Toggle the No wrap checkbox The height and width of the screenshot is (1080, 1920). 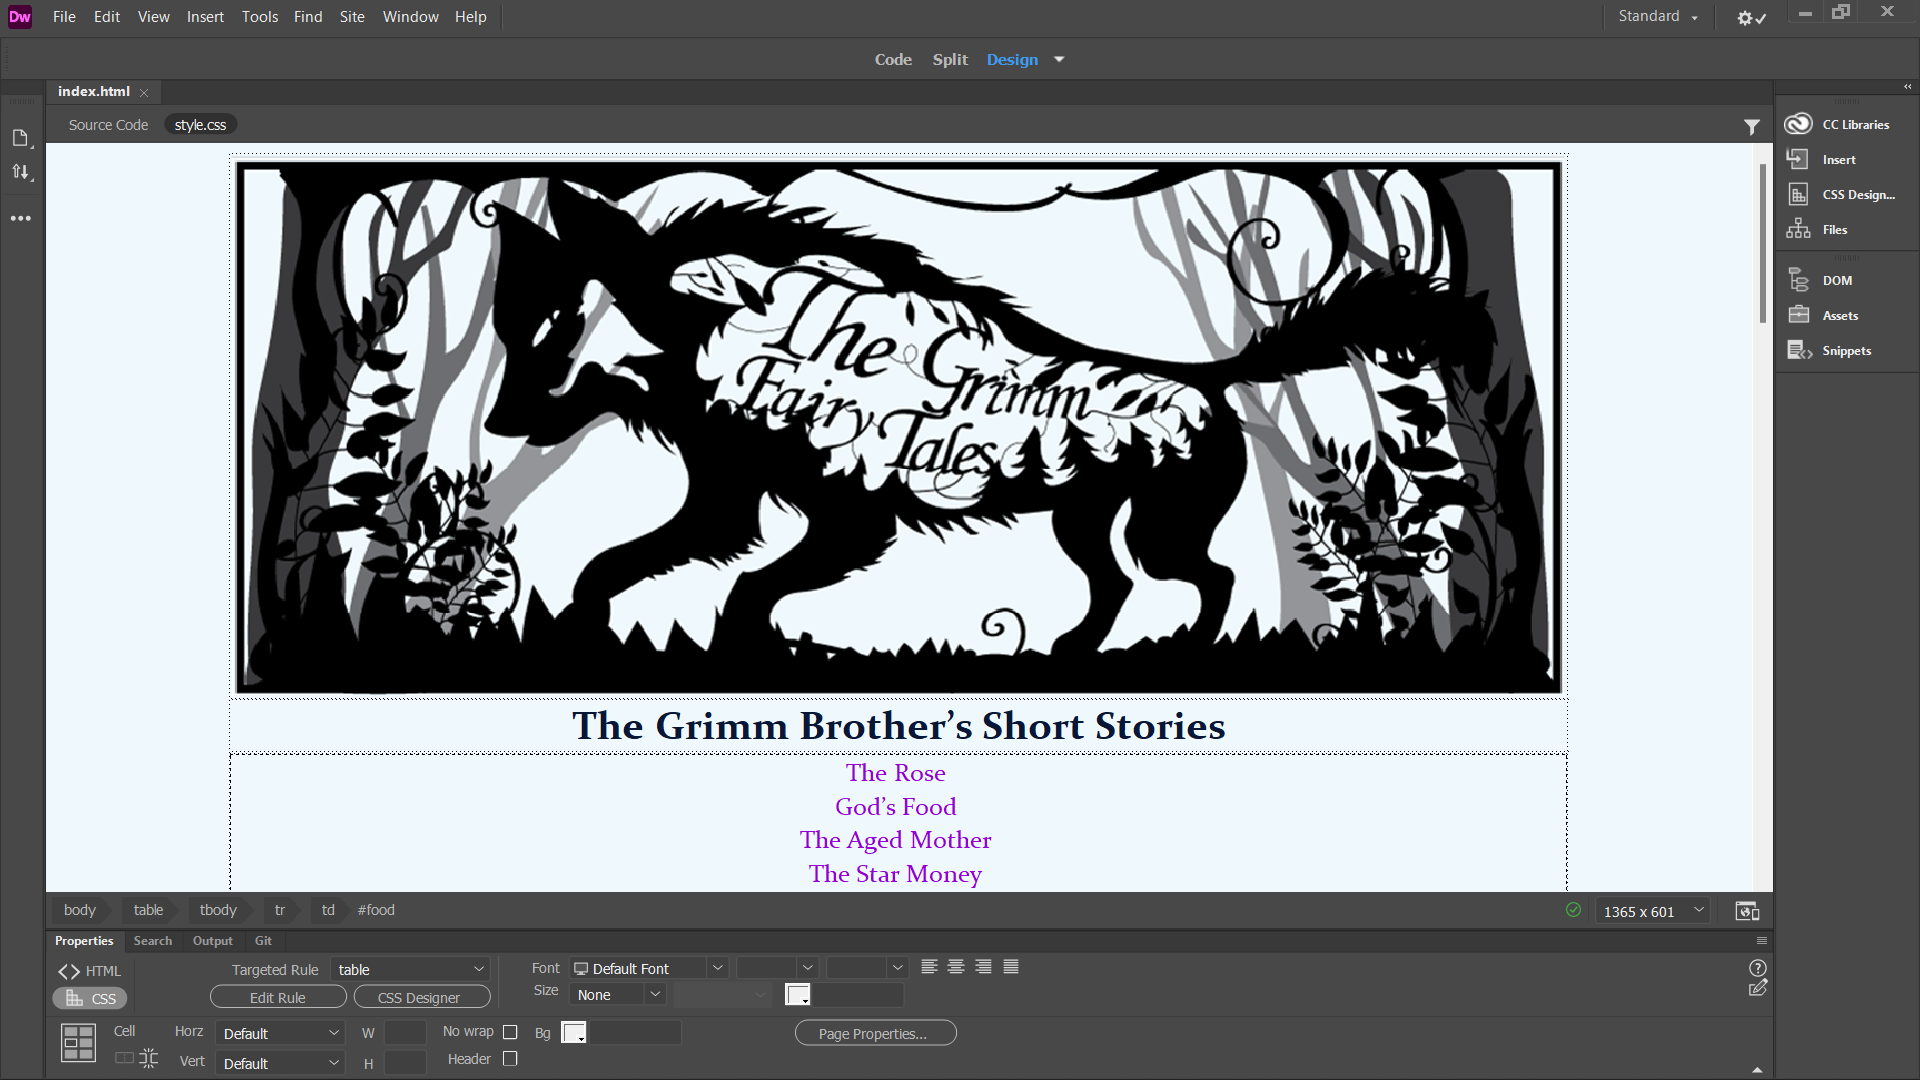510,1032
